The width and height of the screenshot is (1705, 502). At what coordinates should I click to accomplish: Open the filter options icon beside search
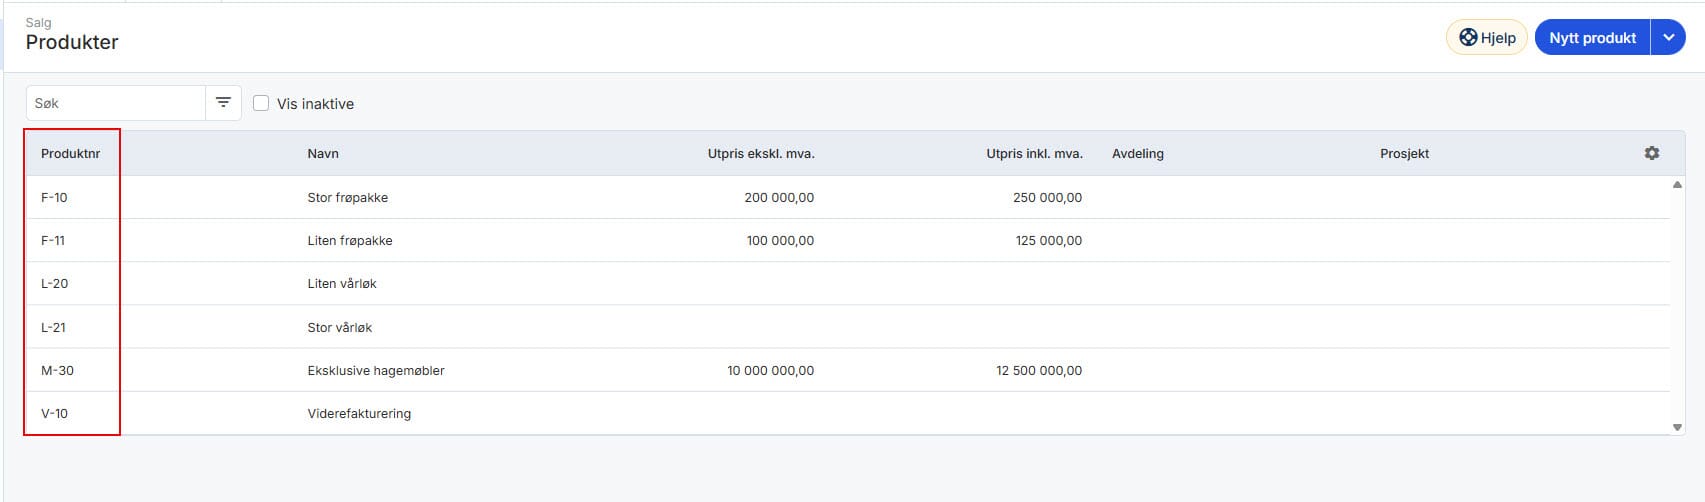[223, 103]
